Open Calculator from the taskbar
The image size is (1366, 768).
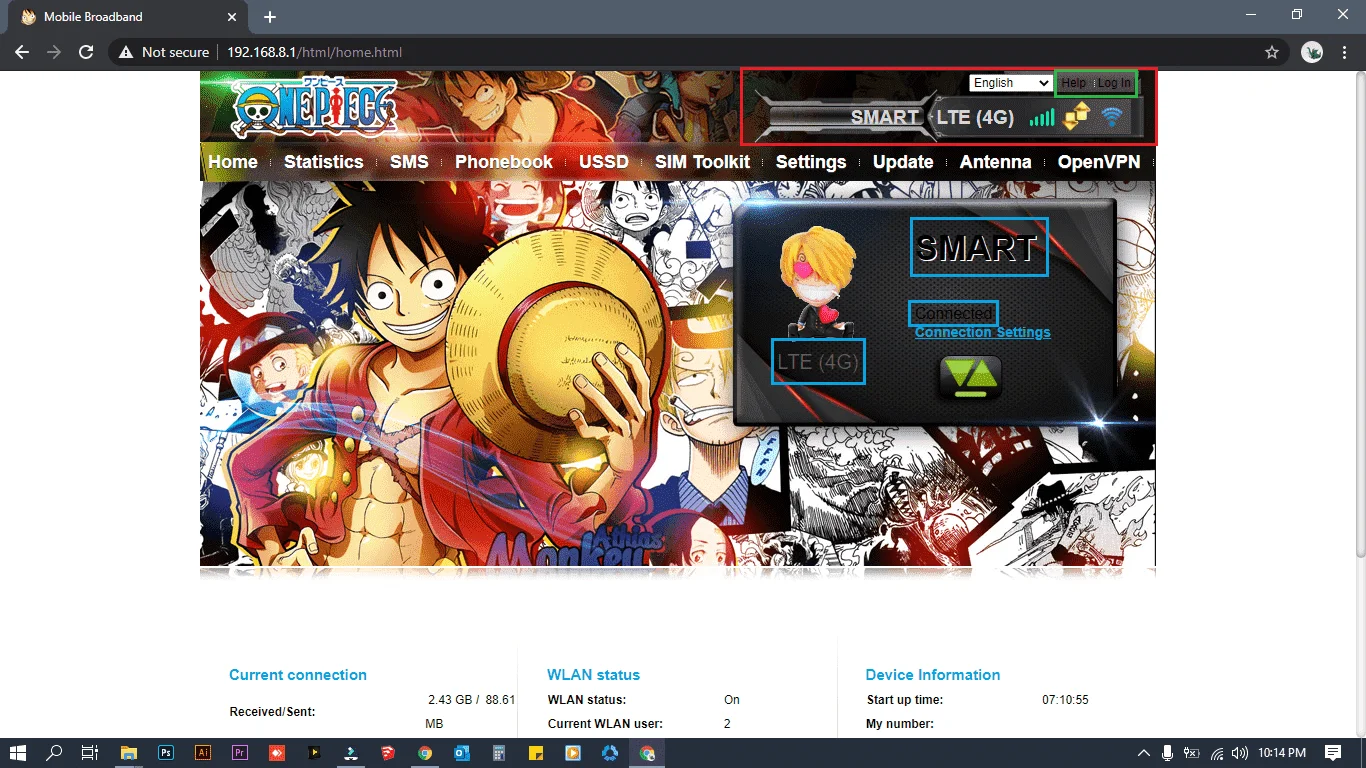[x=499, y=753]
